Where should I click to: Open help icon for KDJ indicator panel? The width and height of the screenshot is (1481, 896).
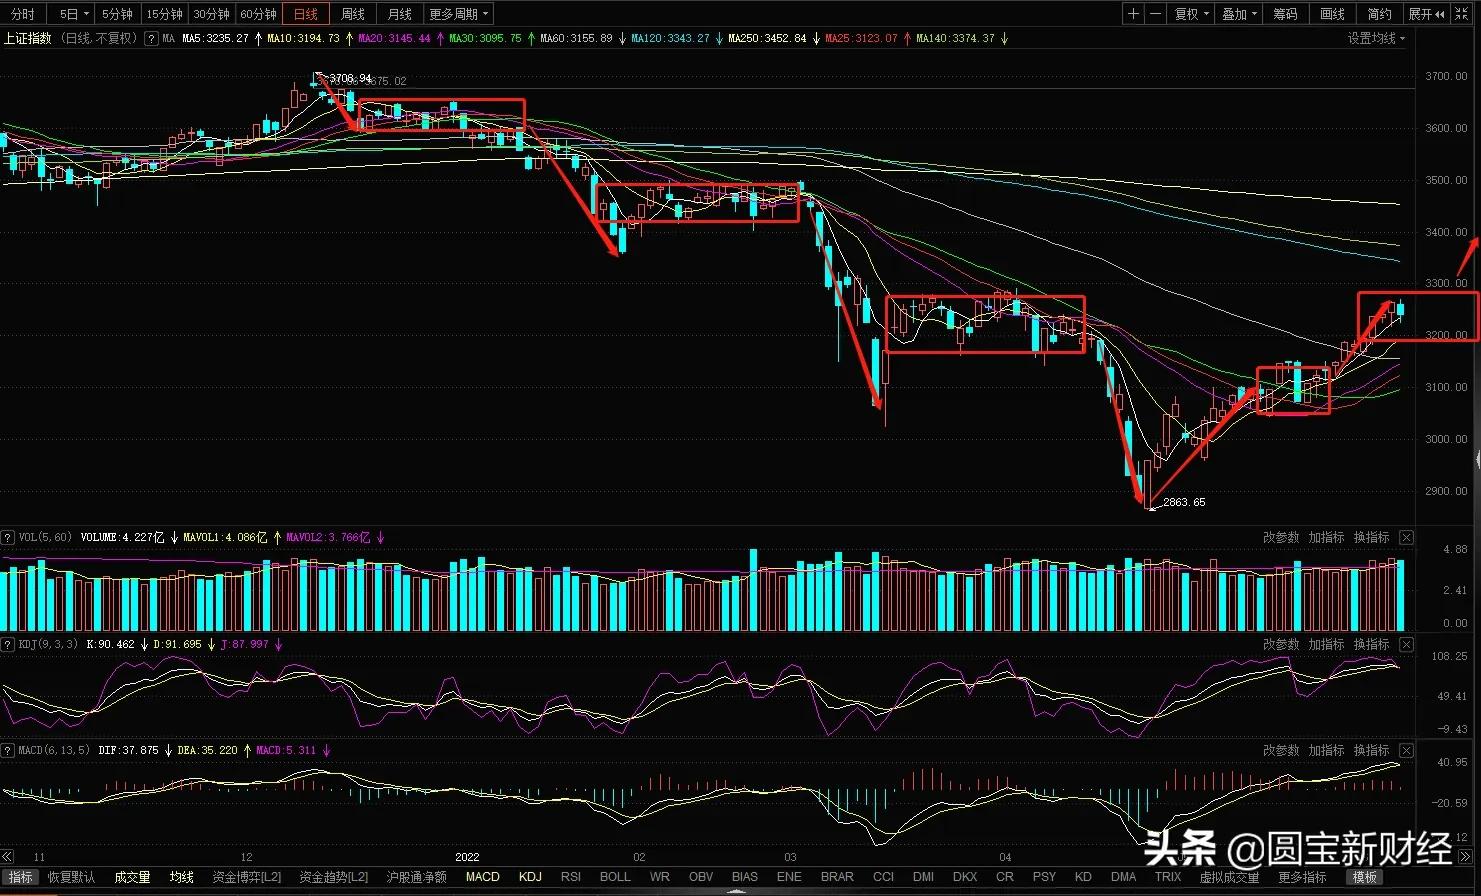8,644
